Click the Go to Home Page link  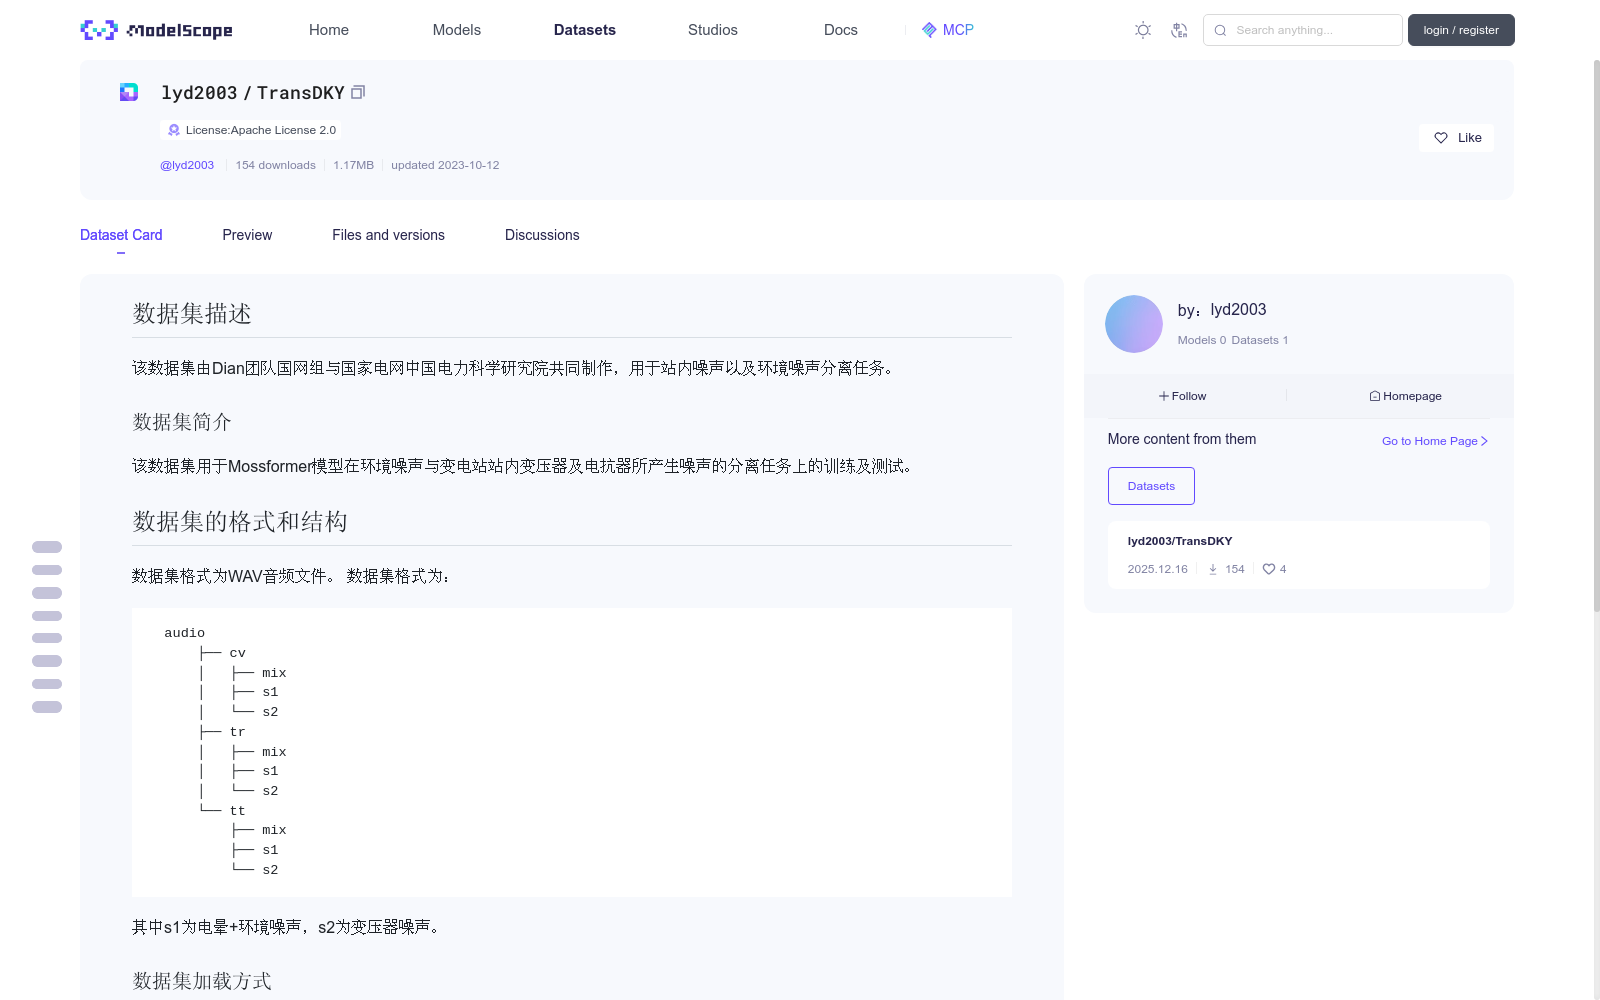coord(1435,441)
